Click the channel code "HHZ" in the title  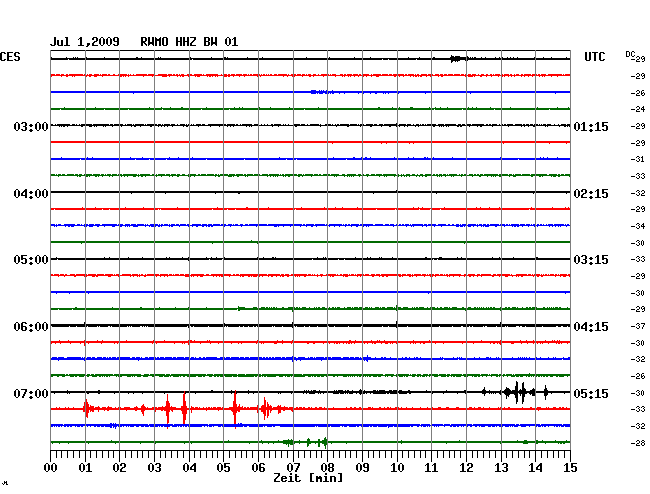(x=186, y=42)
